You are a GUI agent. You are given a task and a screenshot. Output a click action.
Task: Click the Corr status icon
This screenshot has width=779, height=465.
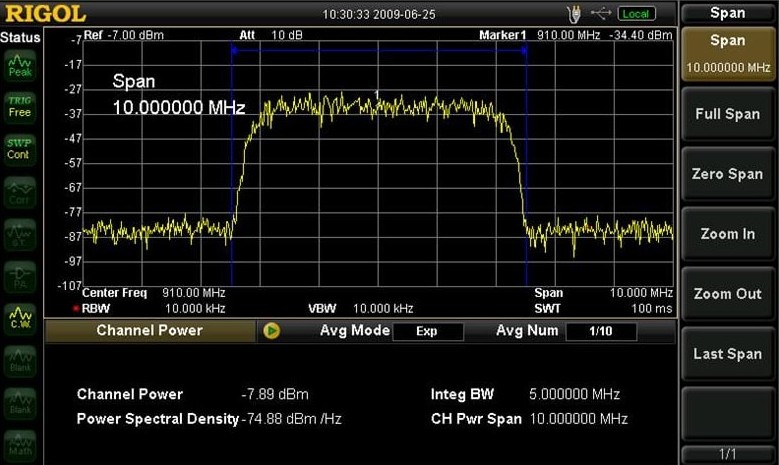click(x=20, y=192)
